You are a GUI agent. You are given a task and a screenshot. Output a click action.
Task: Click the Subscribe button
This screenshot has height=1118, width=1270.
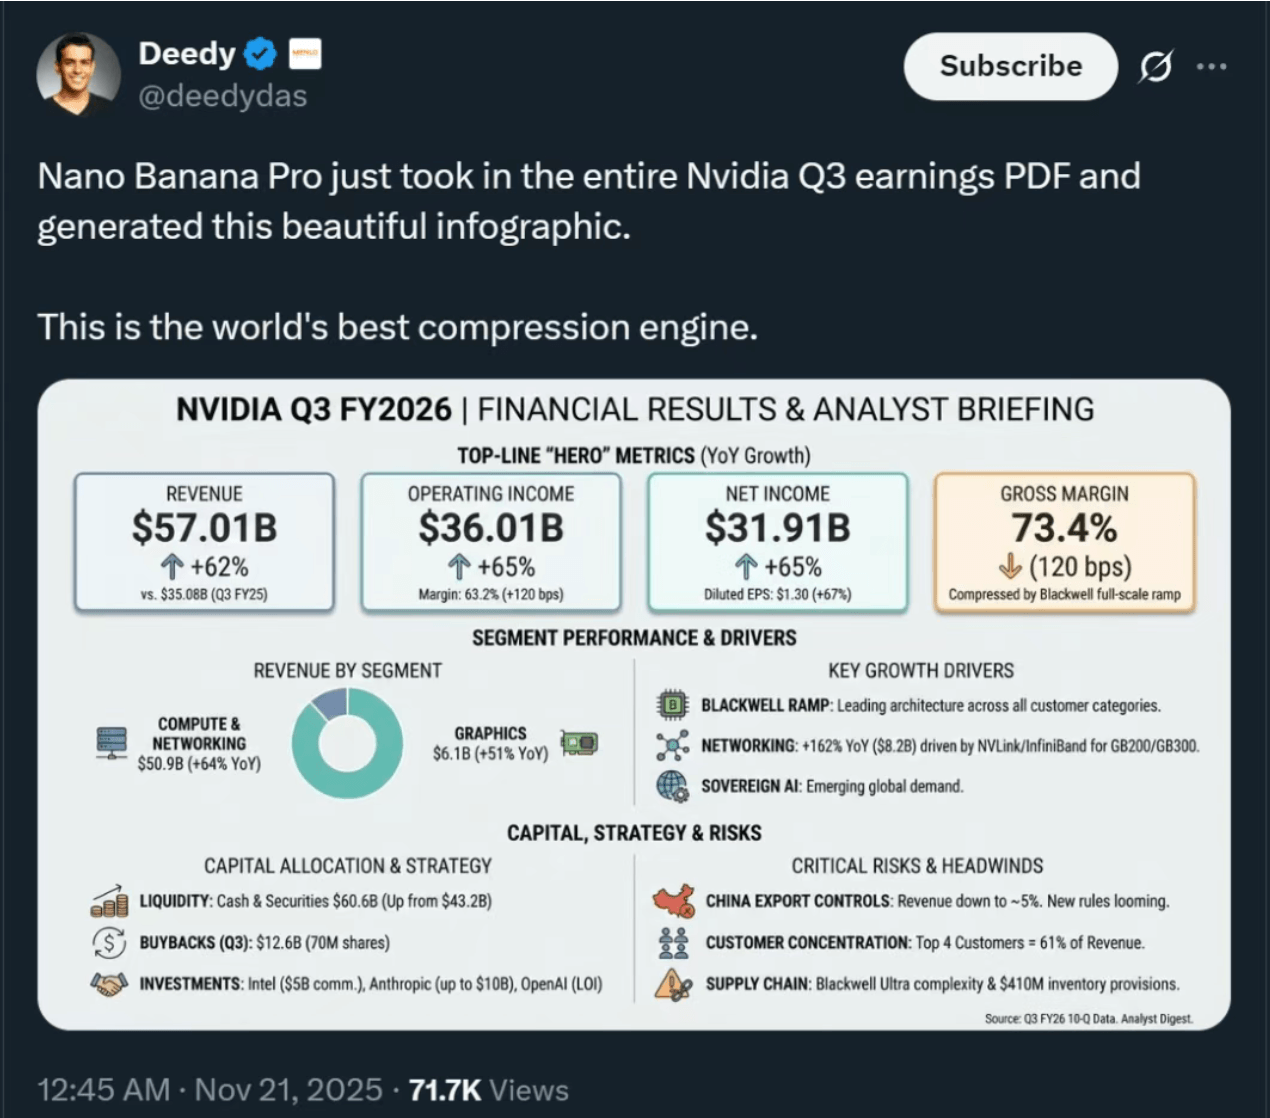[1010, 66]
